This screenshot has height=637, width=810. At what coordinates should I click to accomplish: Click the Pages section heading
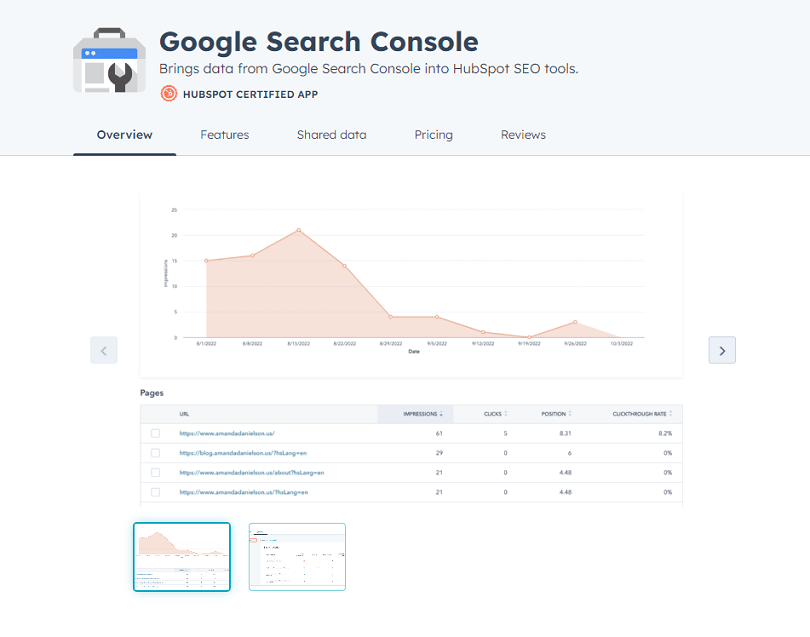[151, 393]
